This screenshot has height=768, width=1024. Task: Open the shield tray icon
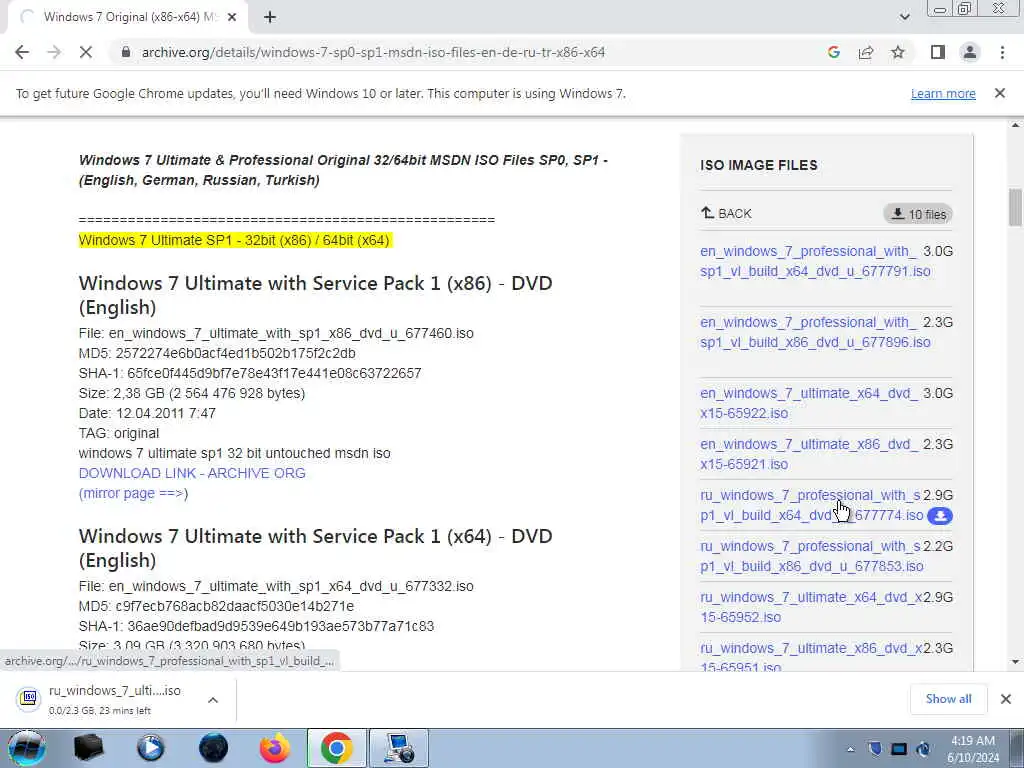point(875,749)
